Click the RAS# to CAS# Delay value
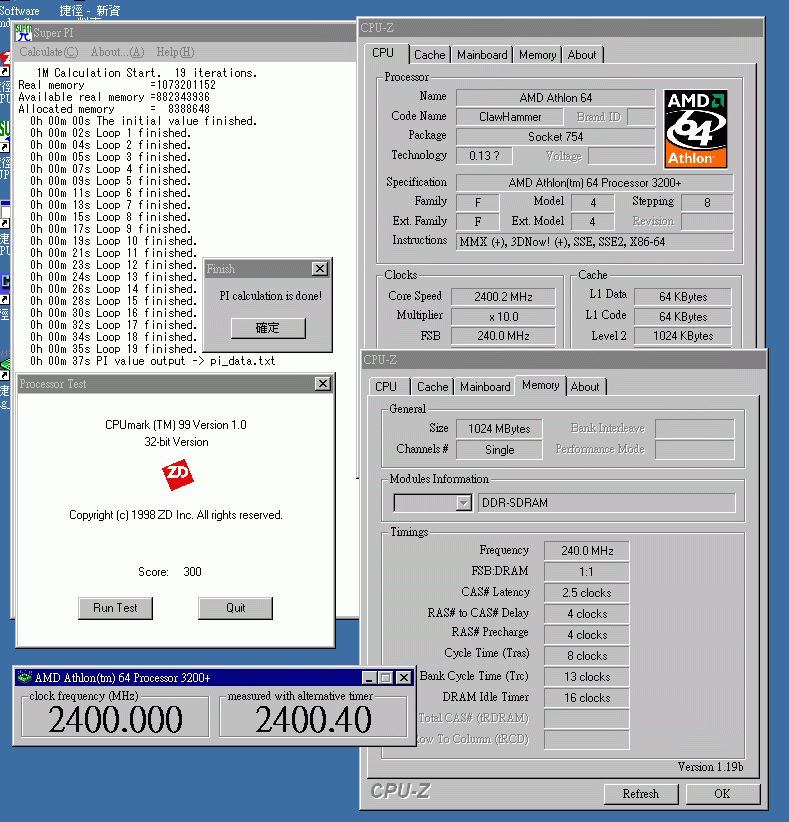 click(587, 614)
